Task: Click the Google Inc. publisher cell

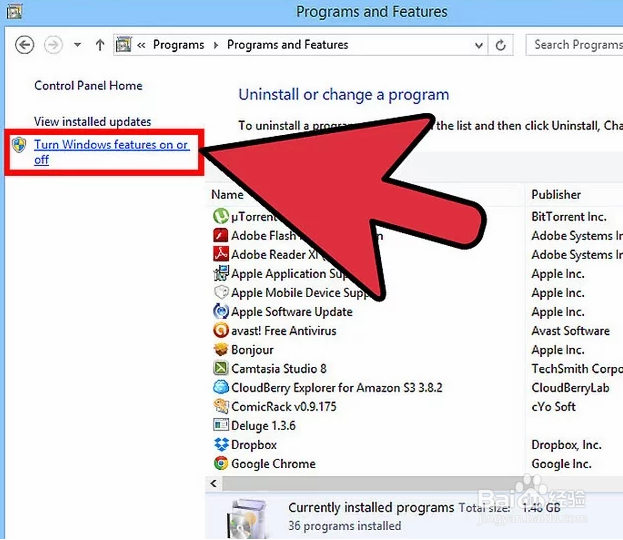Action: pos(561,464)
